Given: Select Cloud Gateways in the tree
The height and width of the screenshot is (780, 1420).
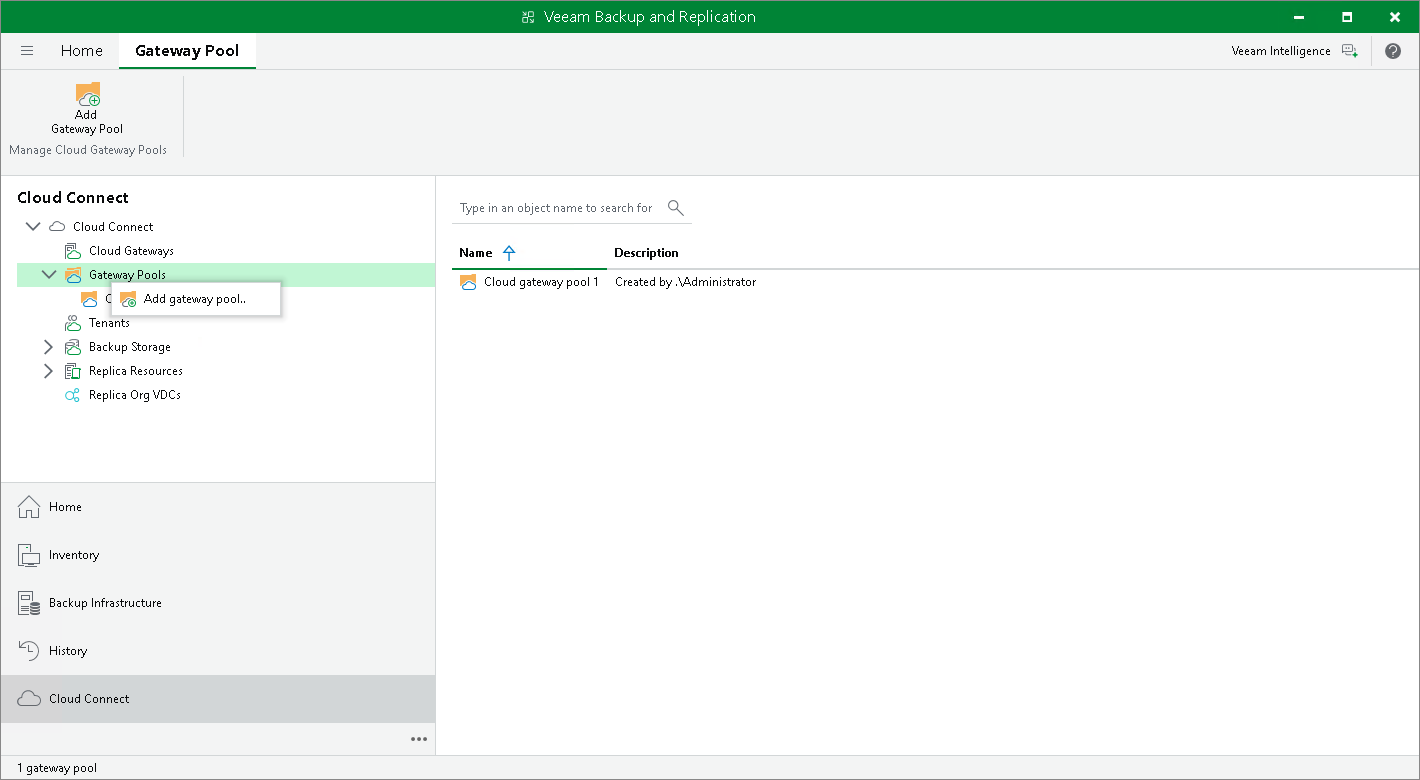Looking at the screenshot, I should (x=131, y=251).
